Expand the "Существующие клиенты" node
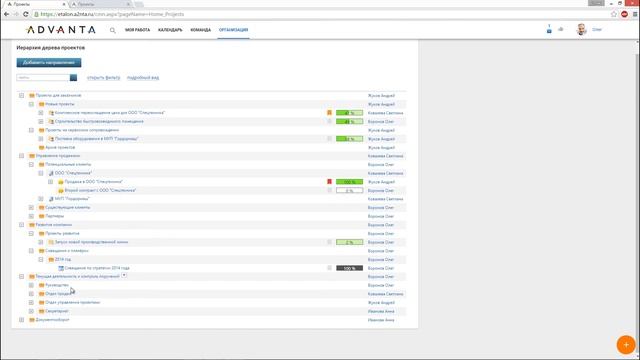This screenshot has width=640, height=360. tap(31, 208)
